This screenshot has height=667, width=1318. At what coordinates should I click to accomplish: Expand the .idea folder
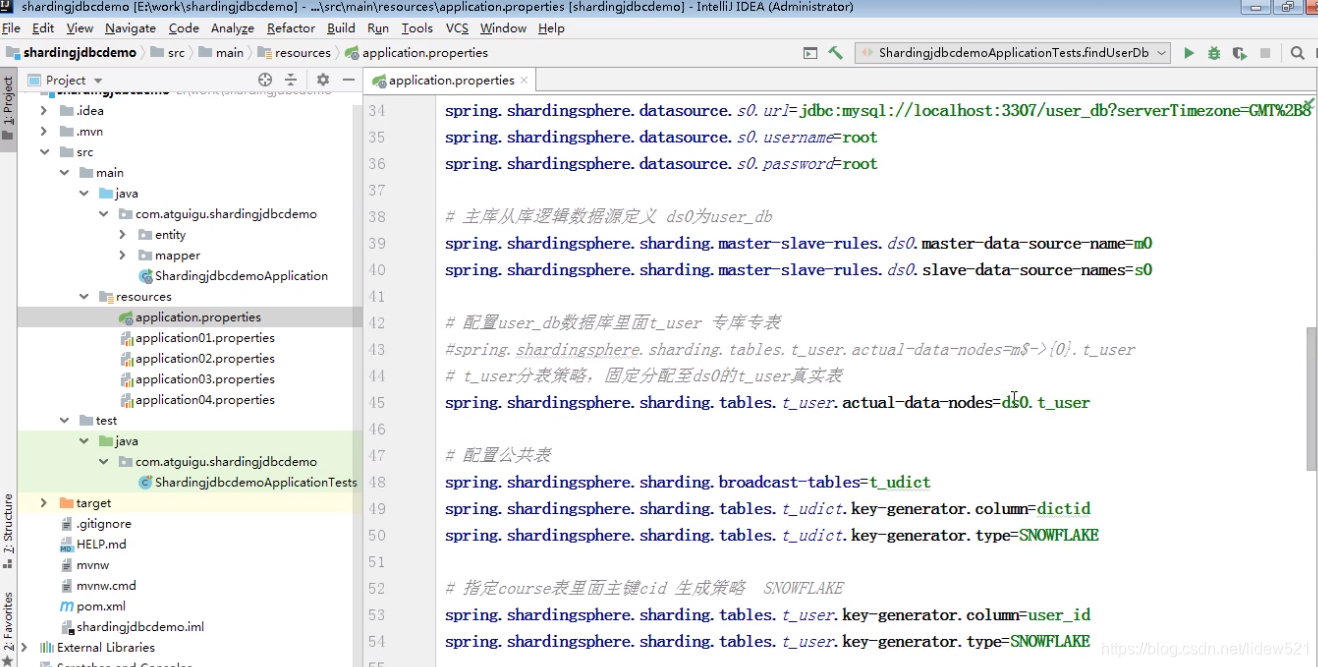point(44,111)
